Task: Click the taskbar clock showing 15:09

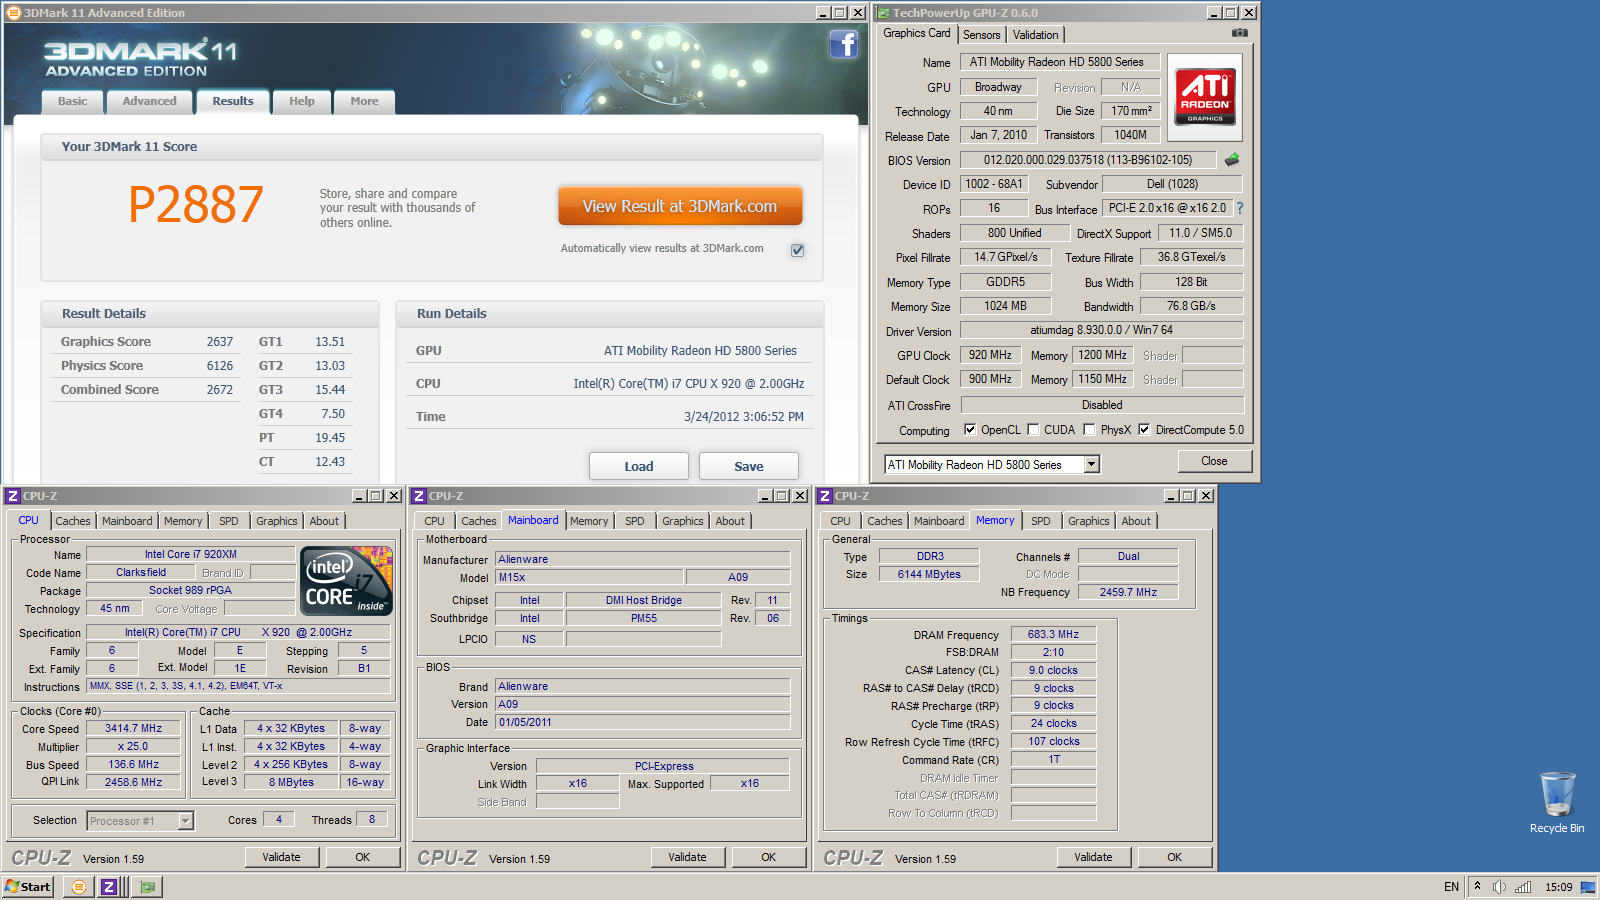Action: pos(1558,887)
